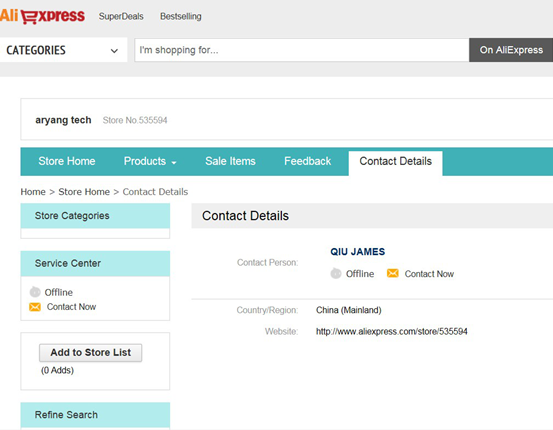Open the Products dropdown menu
Viewport: 553px width, 430px height.
click(150, 161)
